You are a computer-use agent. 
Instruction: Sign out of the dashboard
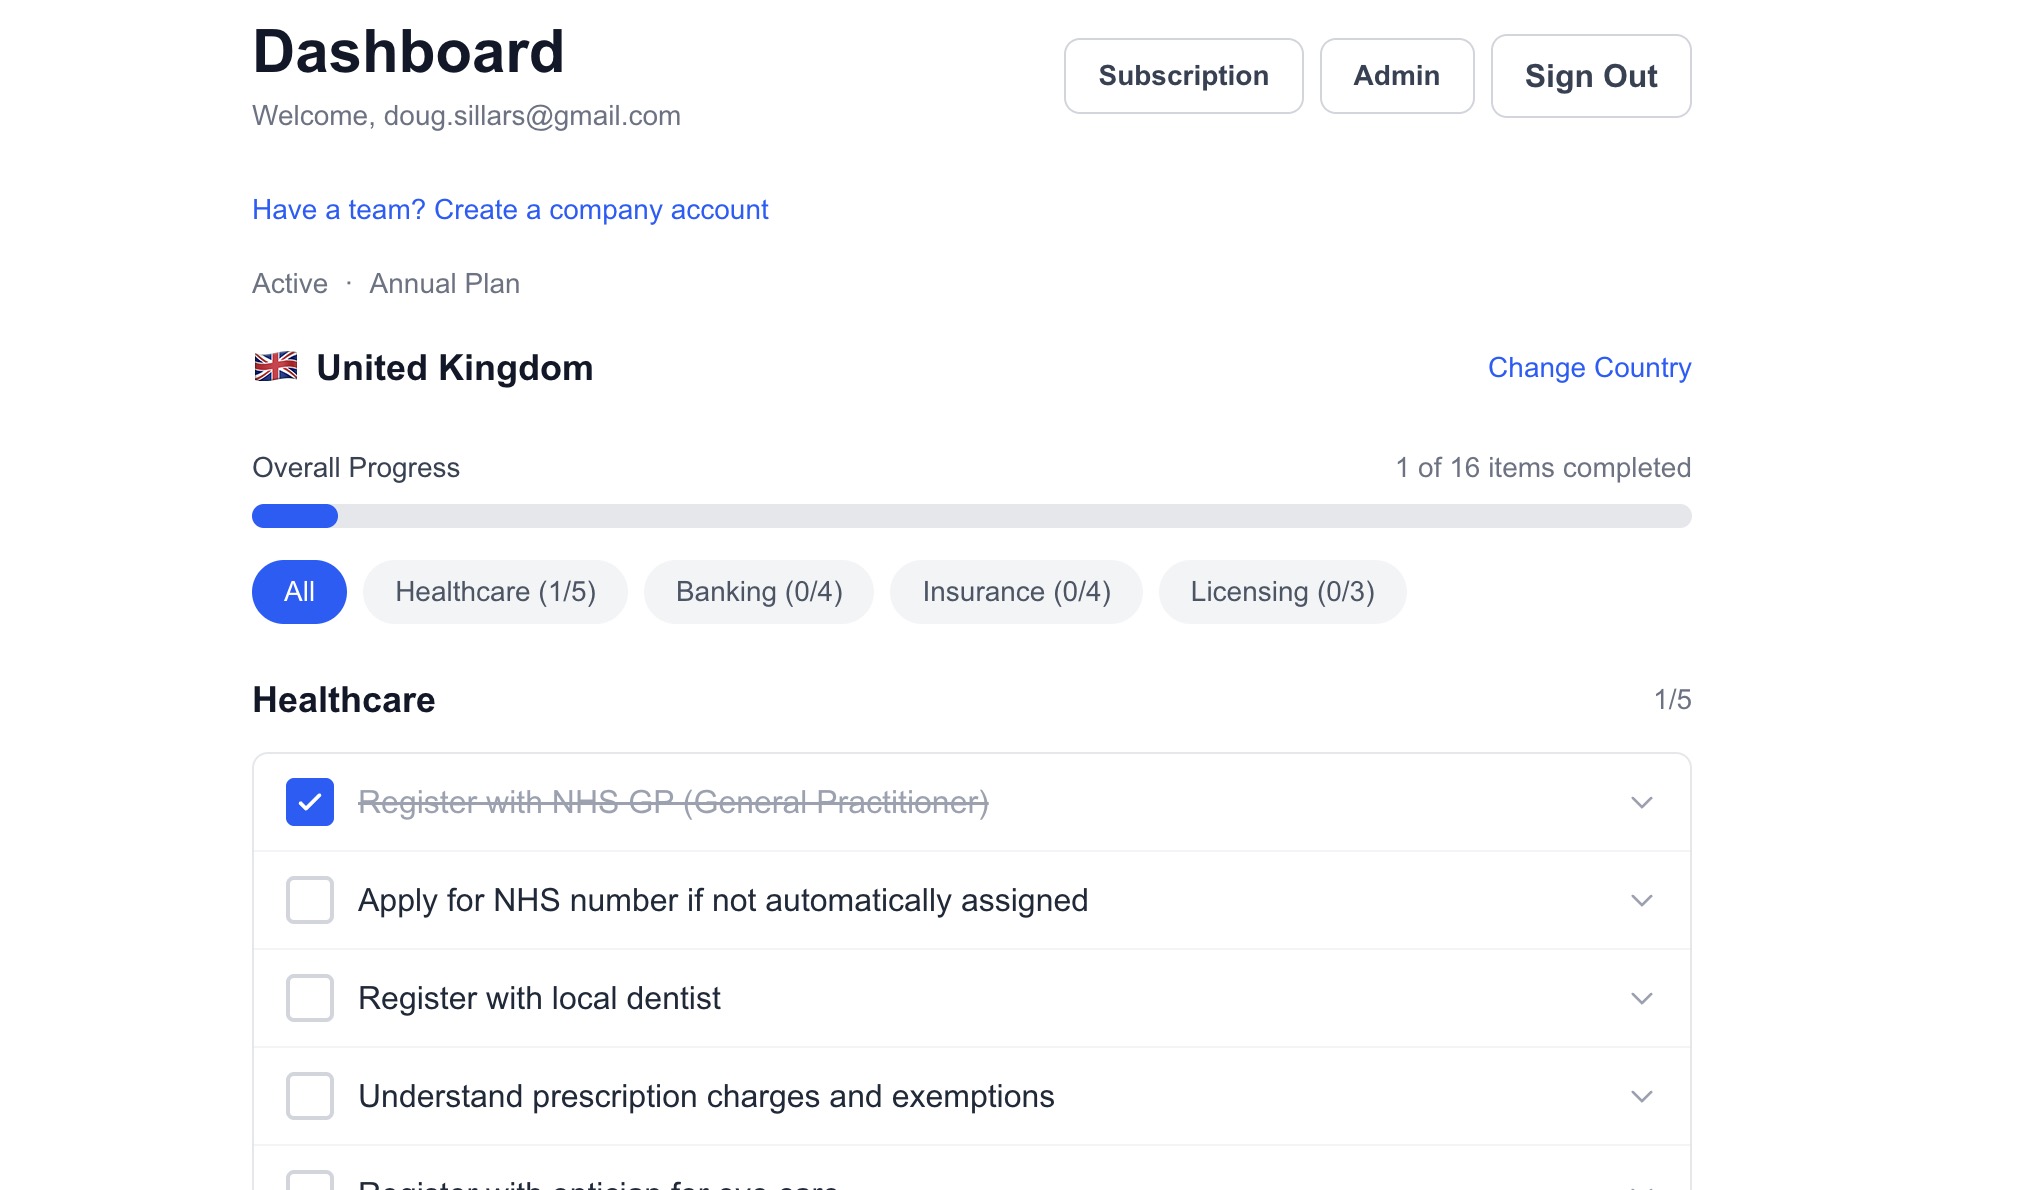pos(1590,75)
